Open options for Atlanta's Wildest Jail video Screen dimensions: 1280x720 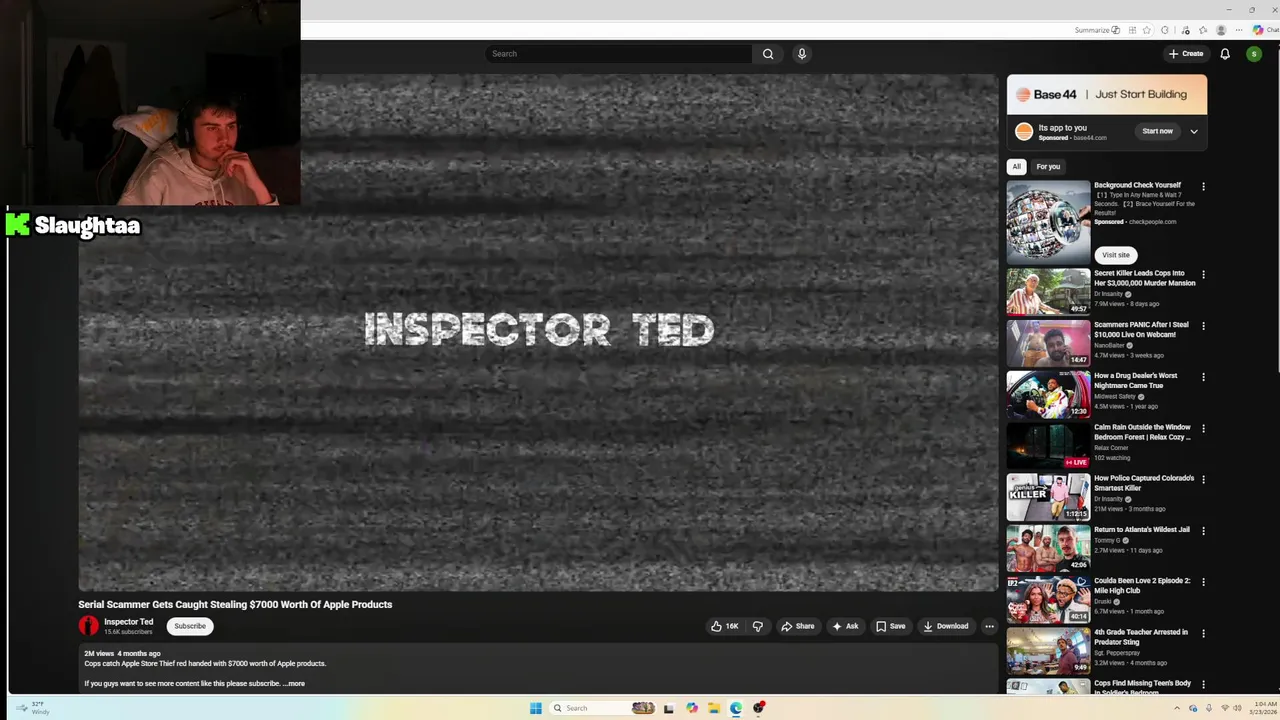pos(1203,531)
